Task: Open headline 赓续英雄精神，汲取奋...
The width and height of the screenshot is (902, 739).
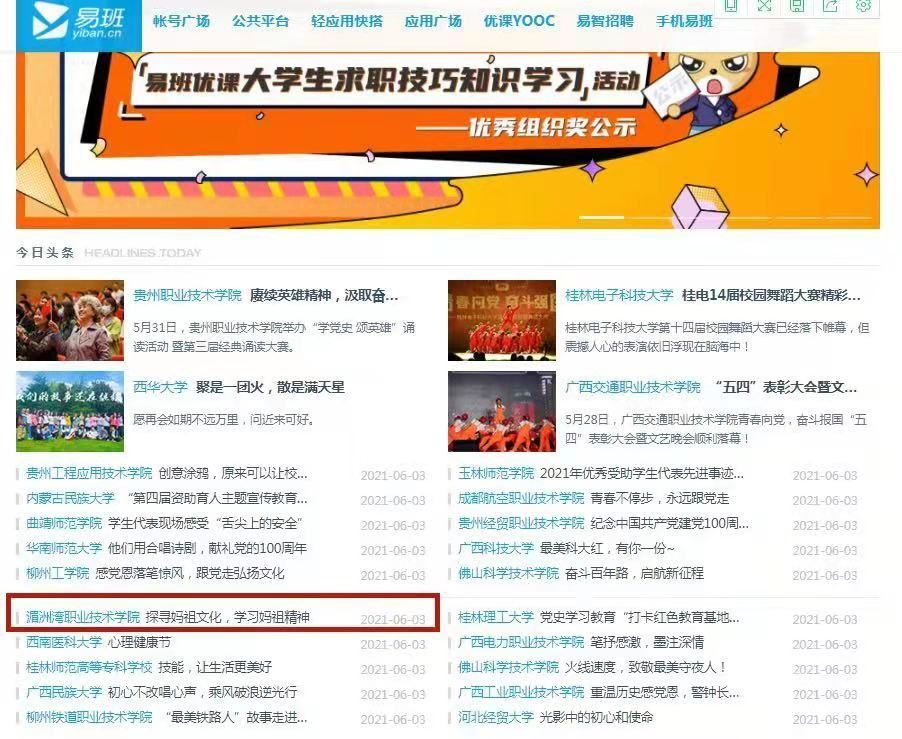Action: [x=324, y=296]
